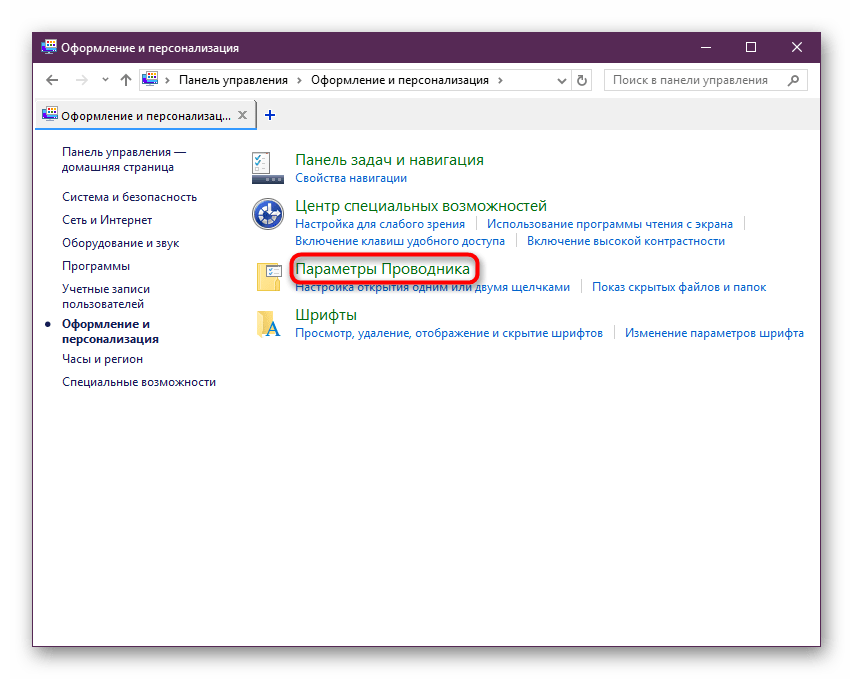Image resolution: width=853 pixels, height=679 pixels.
Task: Go to Часы и регион category
Action: [102, 359]
